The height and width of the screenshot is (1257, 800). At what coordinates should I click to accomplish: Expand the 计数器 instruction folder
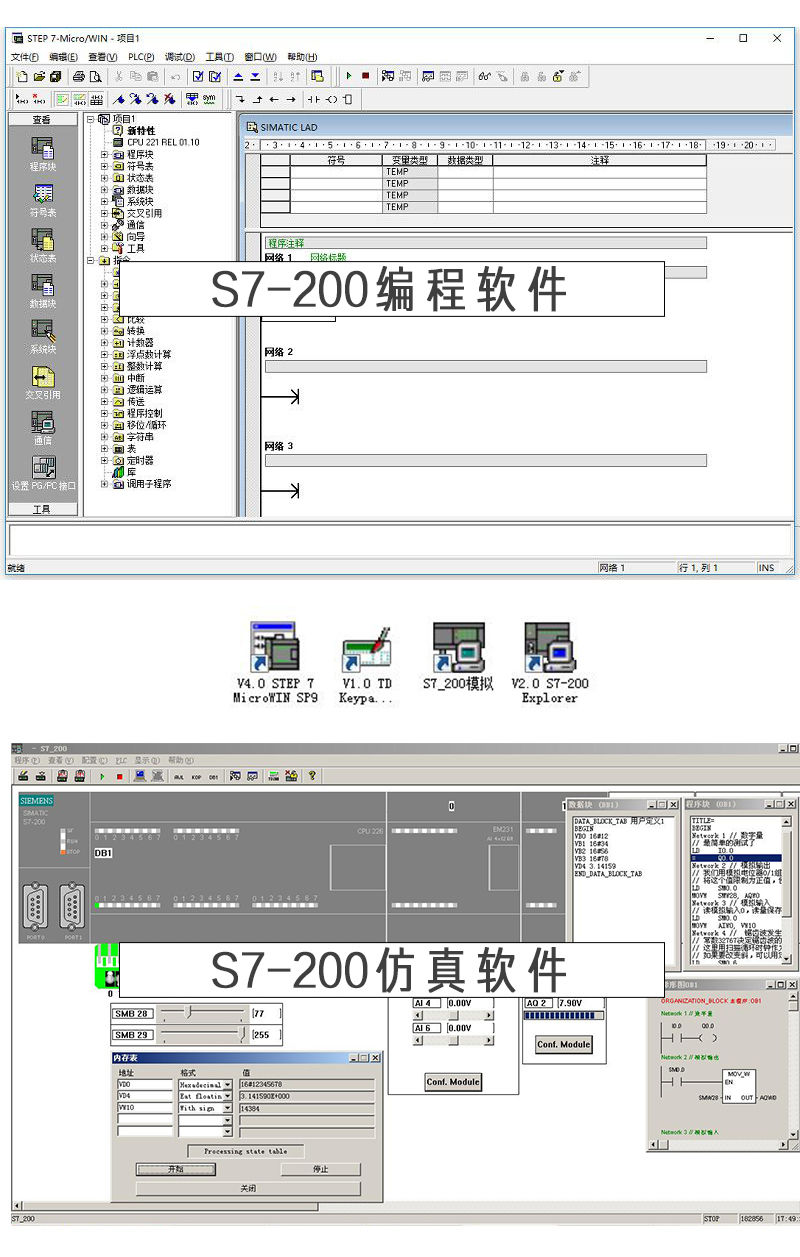point(105,343)
